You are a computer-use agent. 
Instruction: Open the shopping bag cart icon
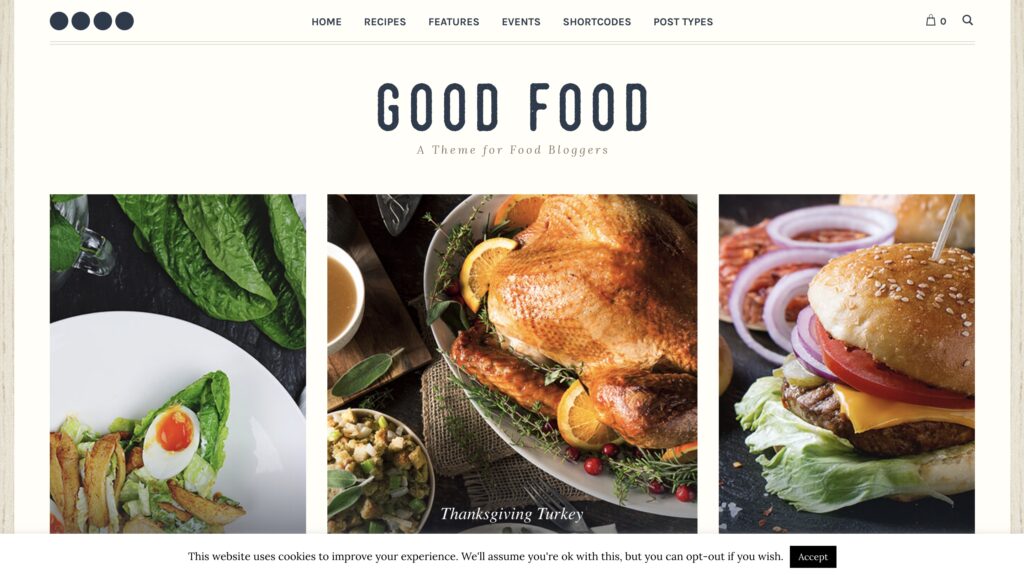pyautogui.click(x=931, y=20)
